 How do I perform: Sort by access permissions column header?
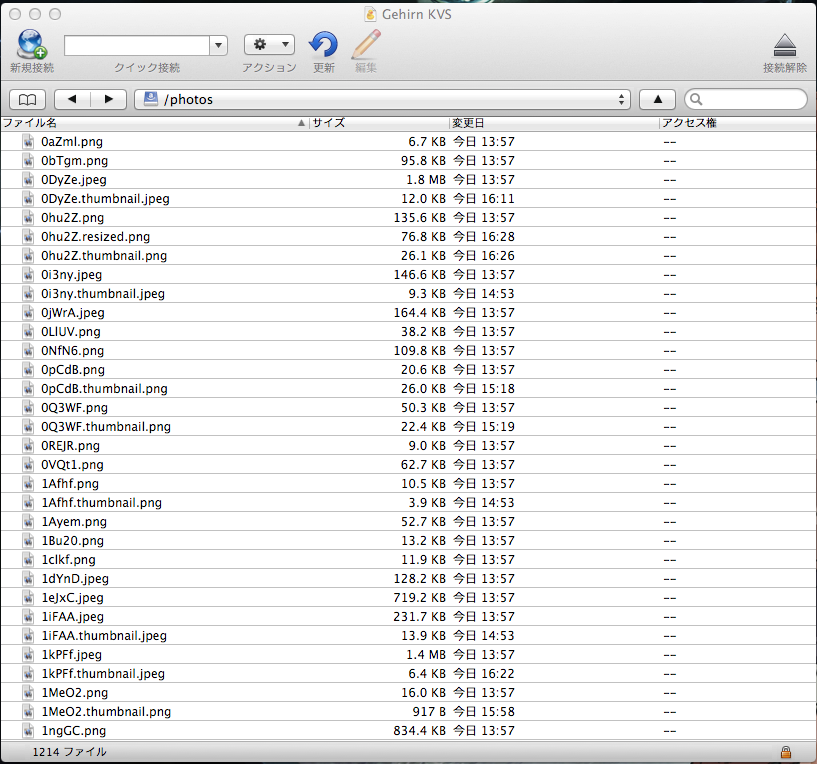click(x=735, y=123)
